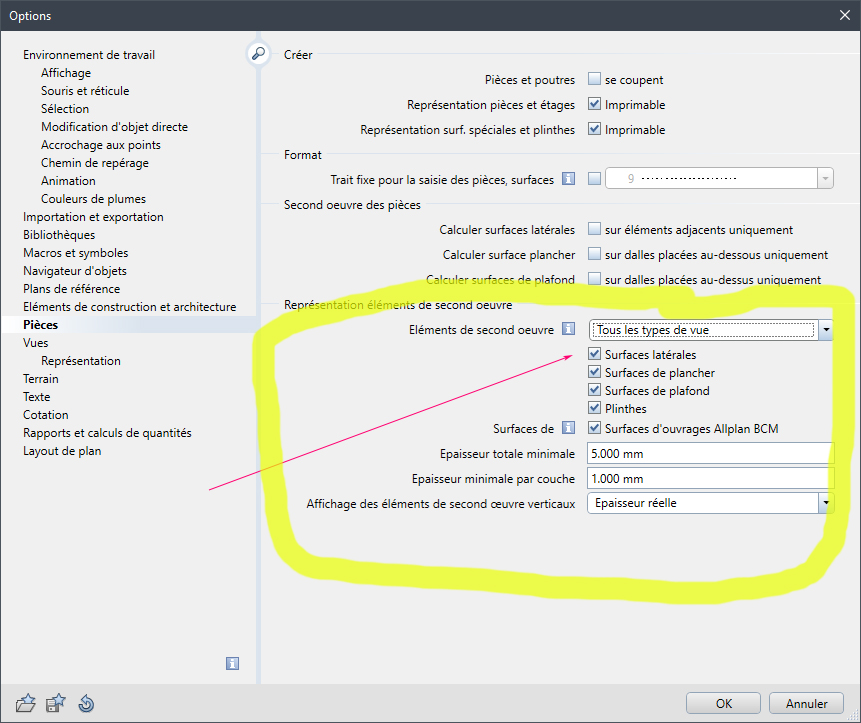Enable Trait fixe checkbox
The image size is (861, 723).
click(594, 179)
